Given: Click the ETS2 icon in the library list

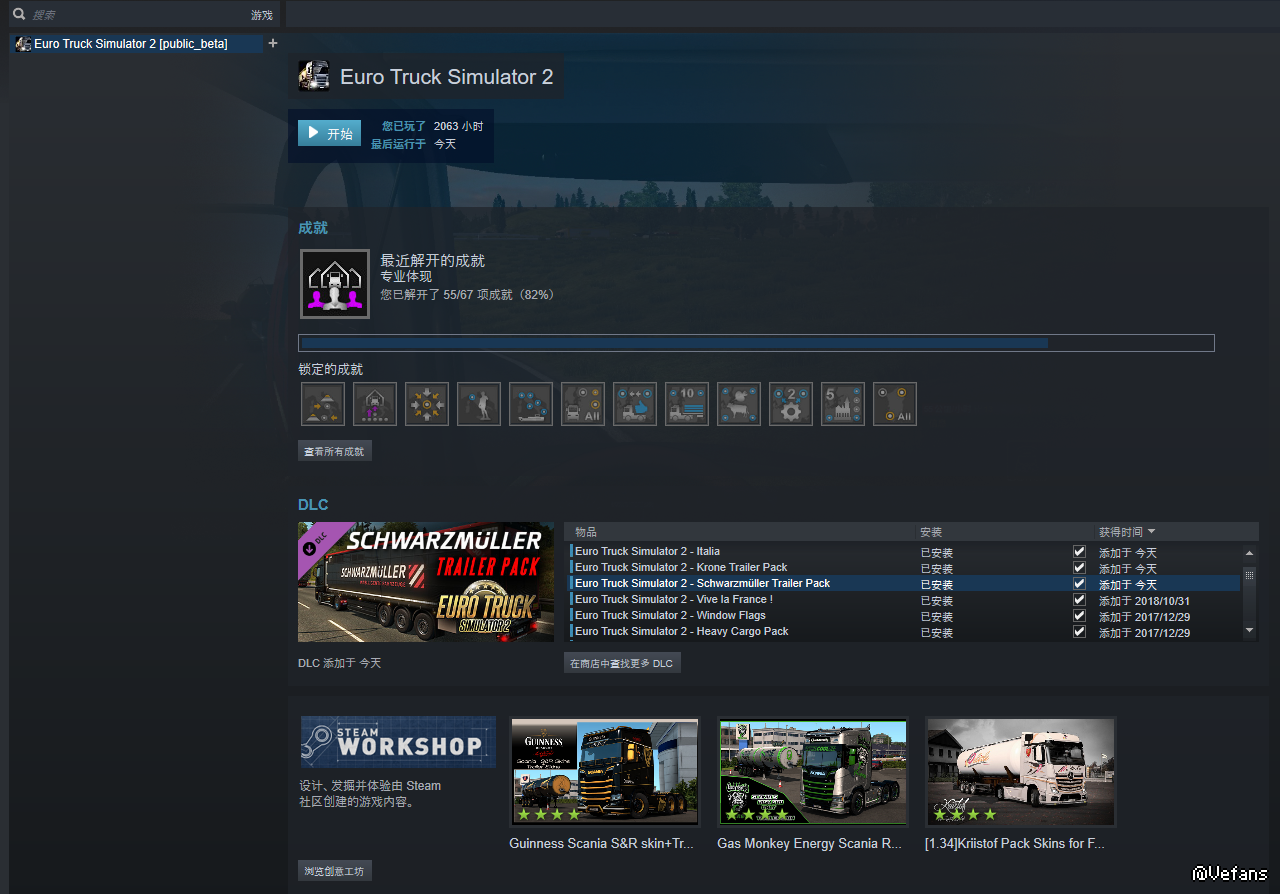Looking at the screenshot, I should coord(23,44).
